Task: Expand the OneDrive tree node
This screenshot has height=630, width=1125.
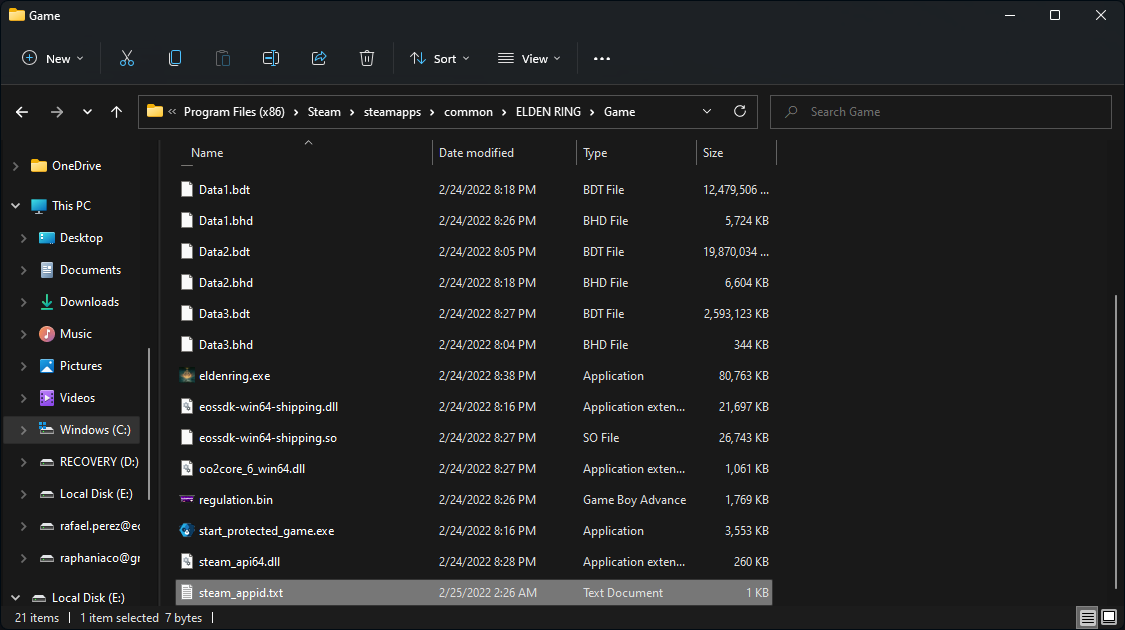Action: coord(16,166)
